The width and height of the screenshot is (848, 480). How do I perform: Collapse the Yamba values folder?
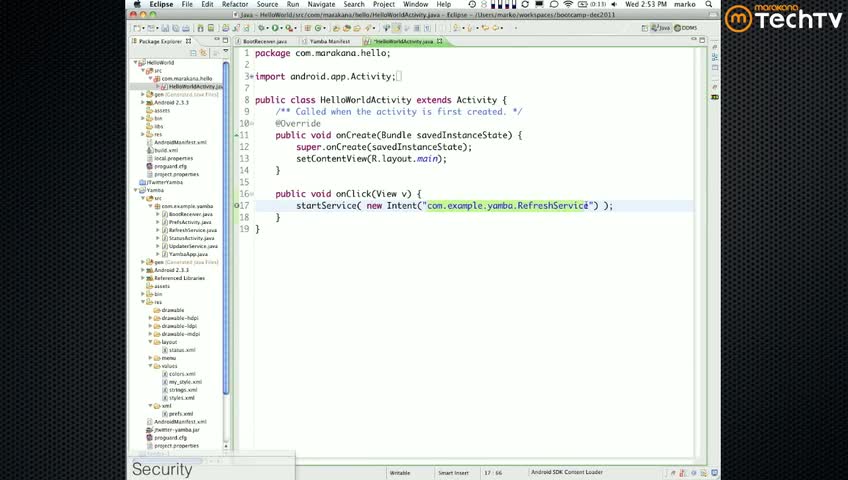(150, 366)
